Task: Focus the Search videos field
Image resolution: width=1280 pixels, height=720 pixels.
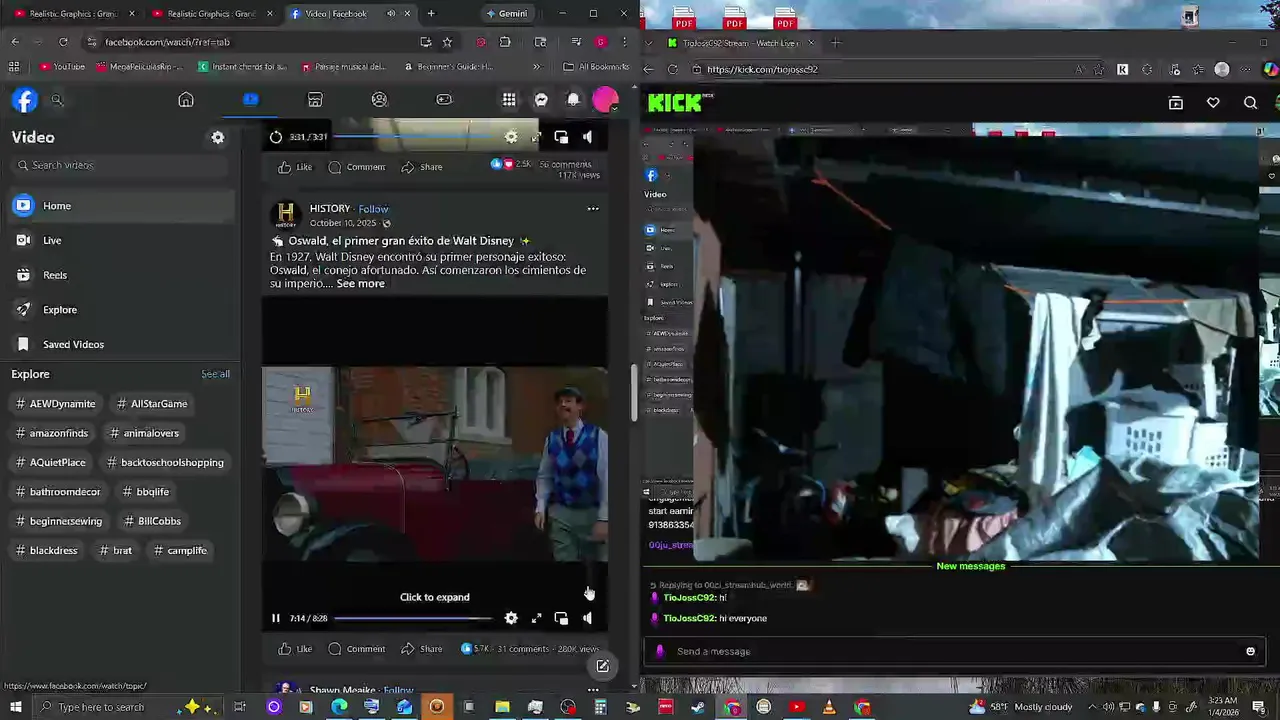Action: pos(122,165)
